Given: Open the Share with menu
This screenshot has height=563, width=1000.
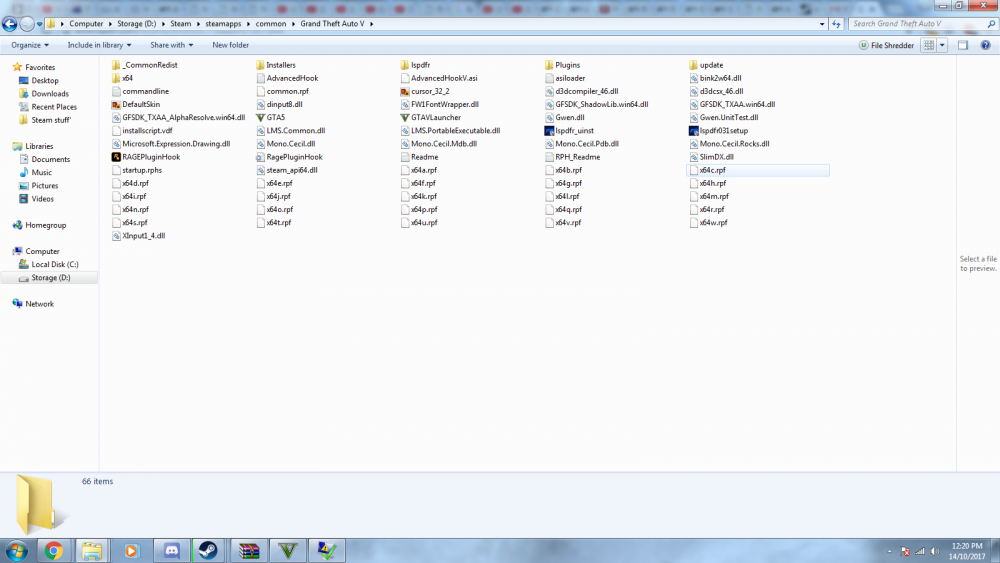Looking at the screenshot, I should pos(171,45).
